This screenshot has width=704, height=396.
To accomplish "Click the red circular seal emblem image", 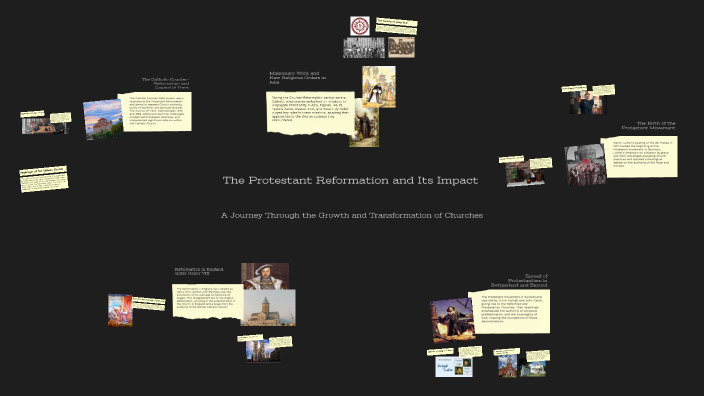I will point(360,26).
